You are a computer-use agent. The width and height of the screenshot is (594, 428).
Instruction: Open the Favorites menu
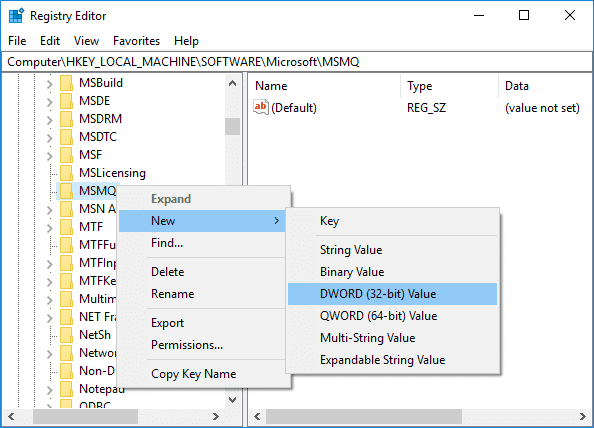[136, 41]
